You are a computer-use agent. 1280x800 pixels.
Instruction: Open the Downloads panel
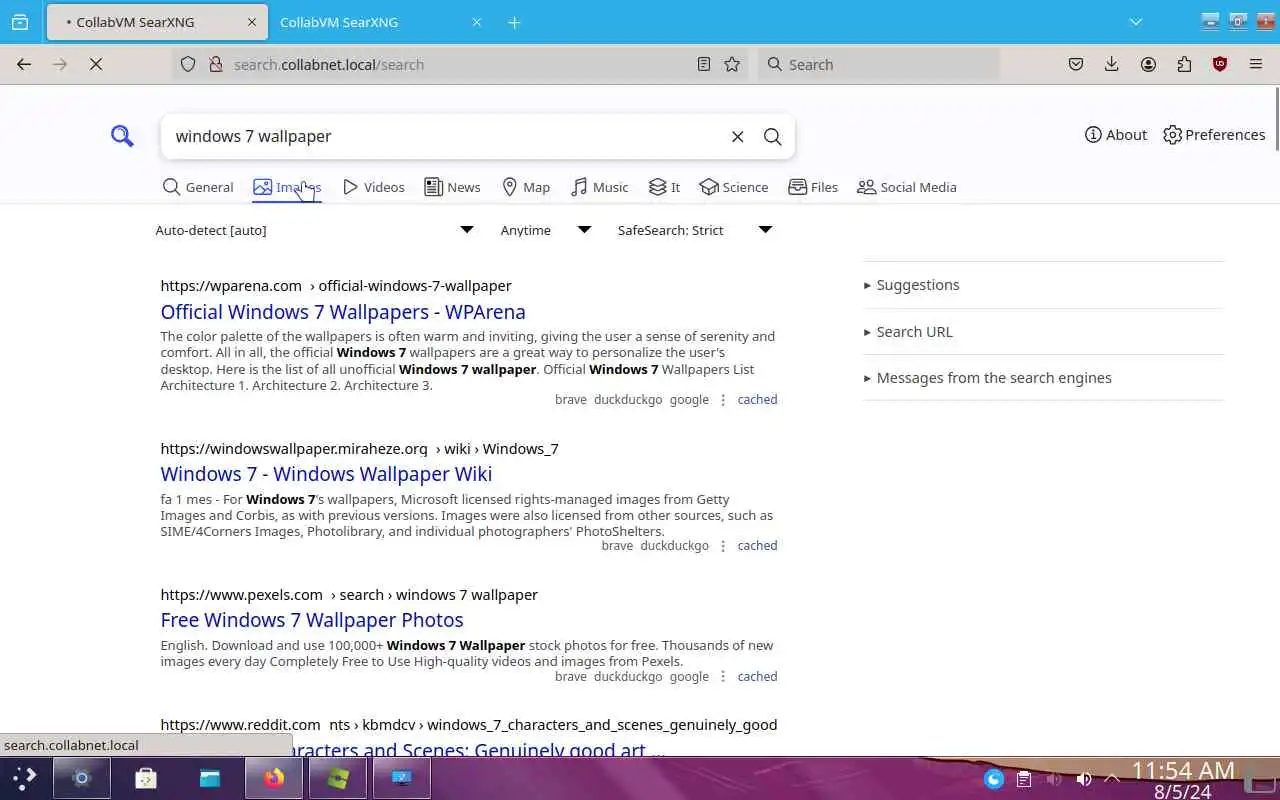[1112, 64]
